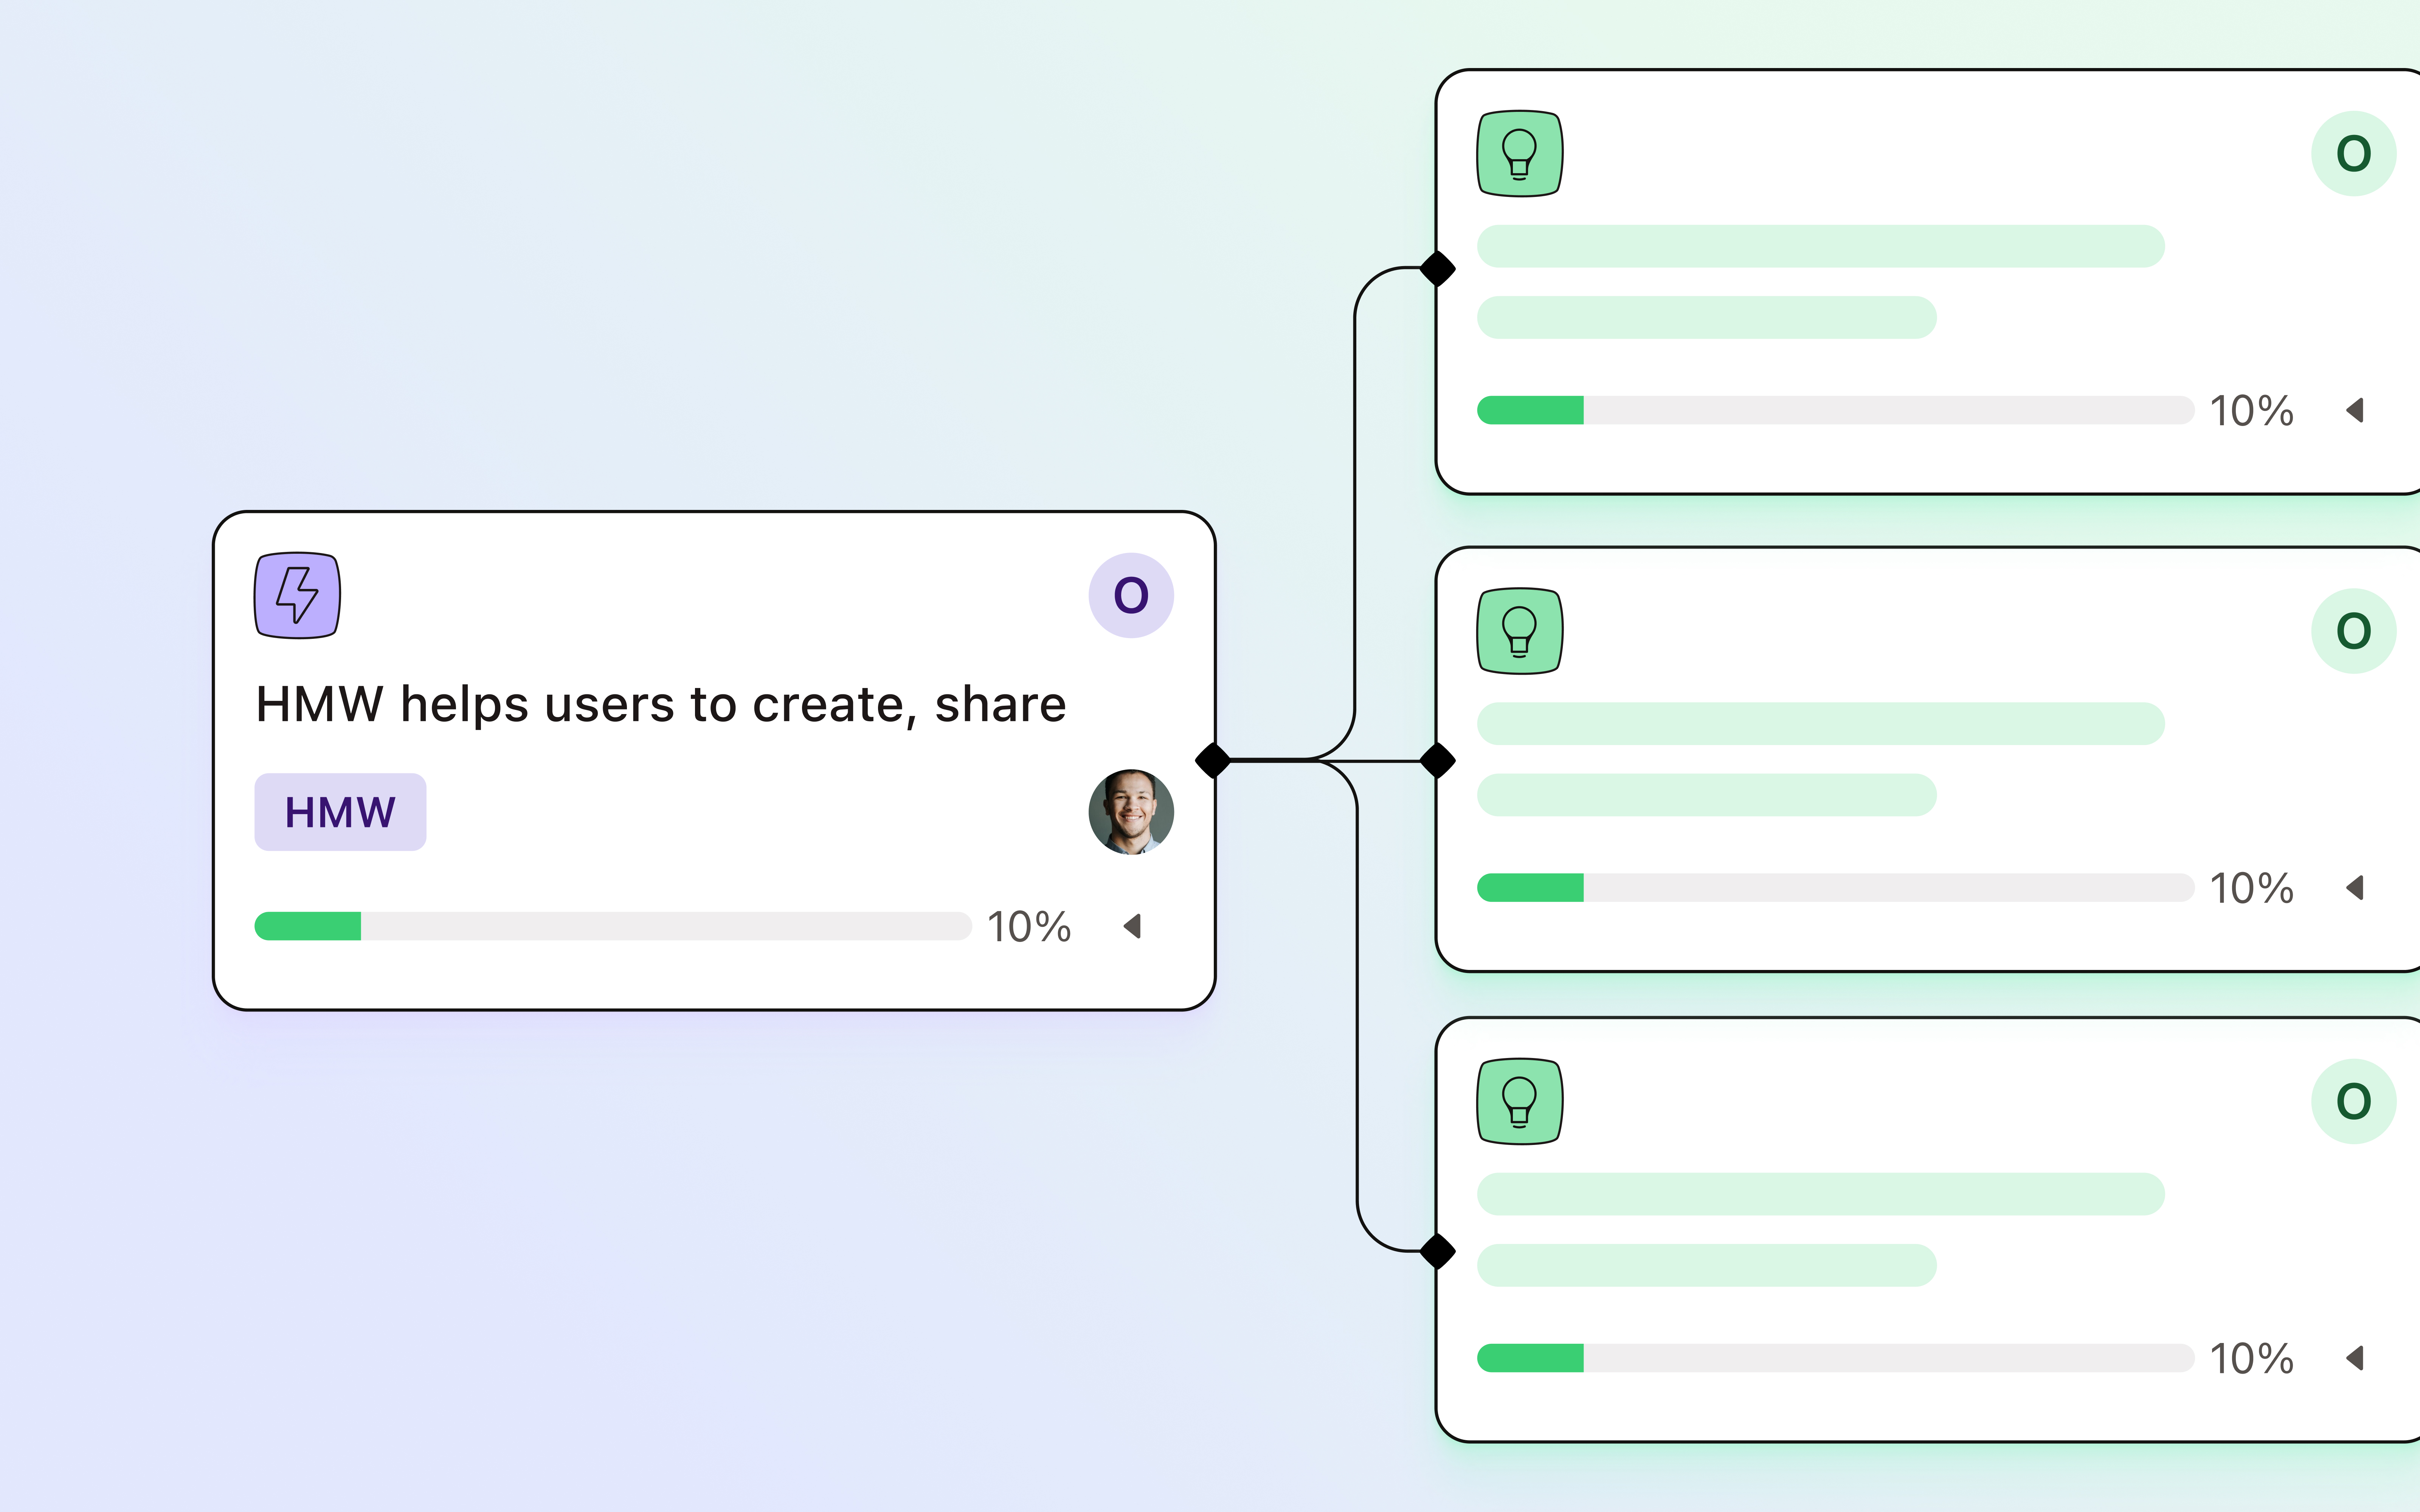Click the green O badge on top card
The width and height of the screenshot is (2420, 1512).
[x=2353, y=153]
